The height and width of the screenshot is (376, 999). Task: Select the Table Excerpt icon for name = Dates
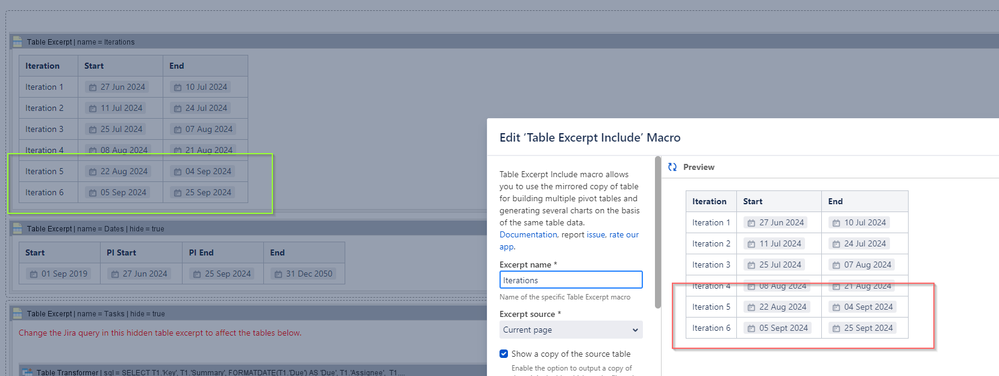[x=18, y=228]
